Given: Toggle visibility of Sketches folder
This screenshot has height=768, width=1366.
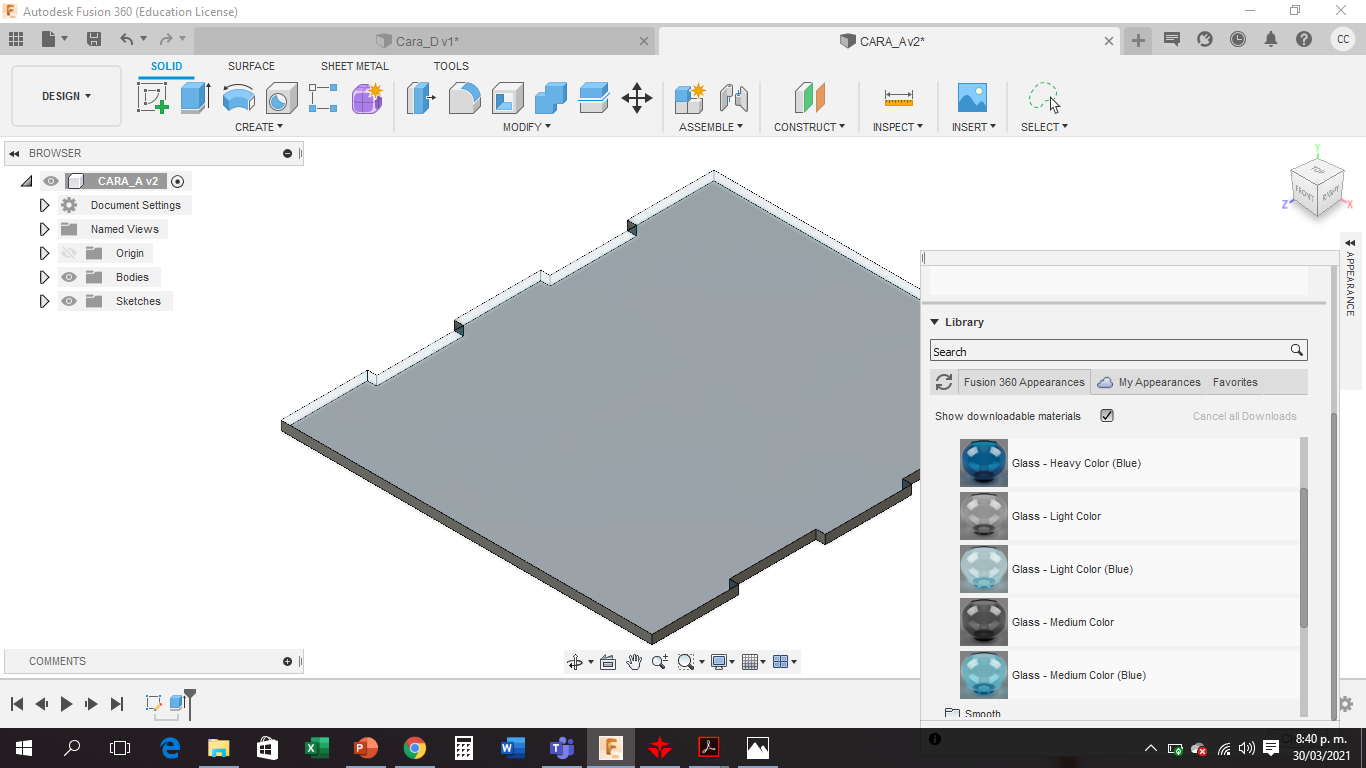Looking at the screenshot, I should pos(69,301).
